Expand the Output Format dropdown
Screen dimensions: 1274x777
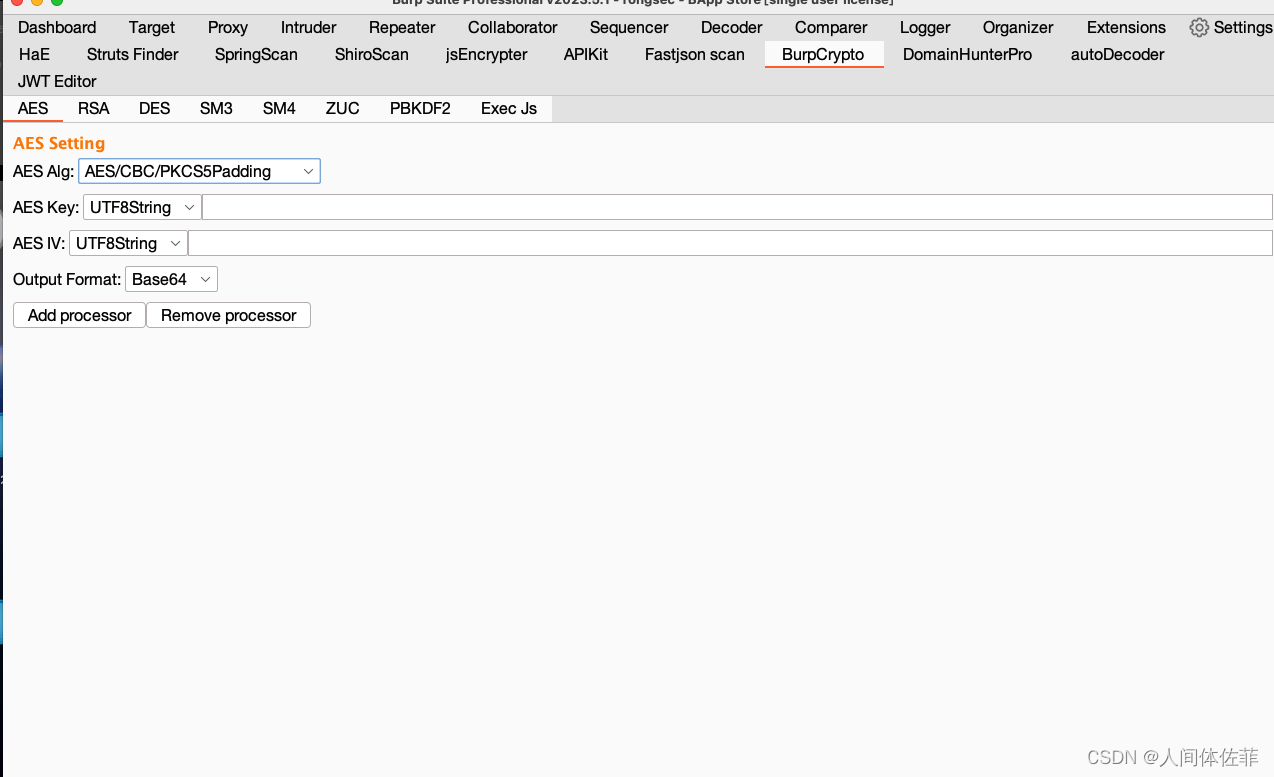(171, 279)
